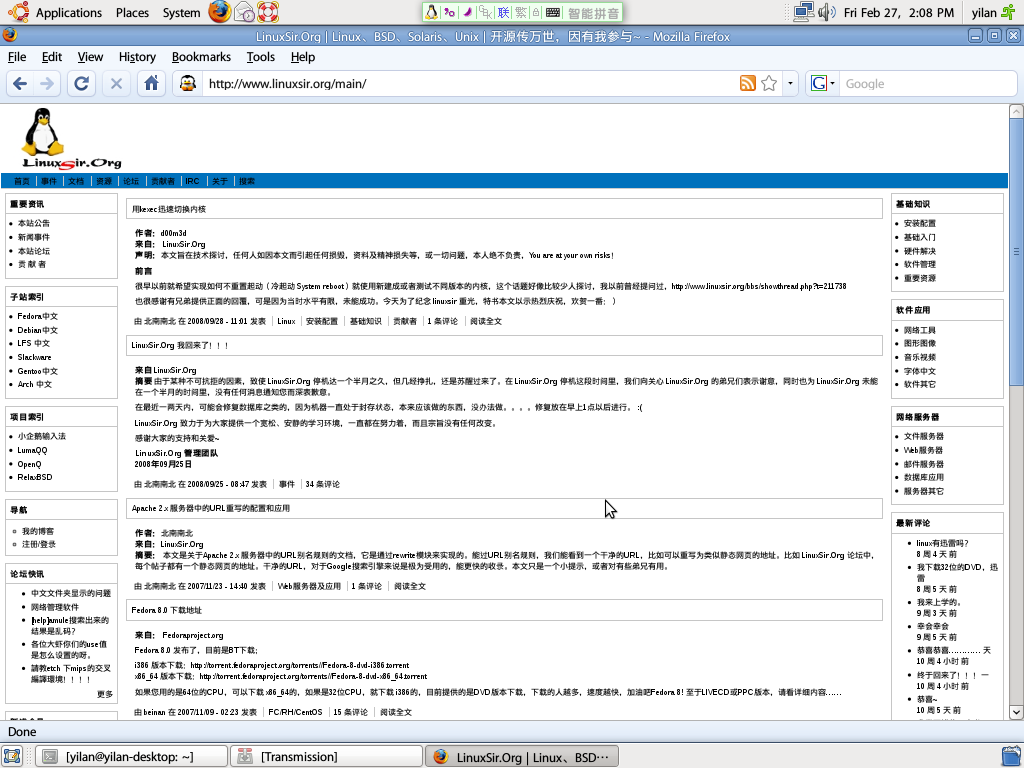Screen dimensions: 1024x768
Task: Open the History menu
Action: tap(137, 57)
